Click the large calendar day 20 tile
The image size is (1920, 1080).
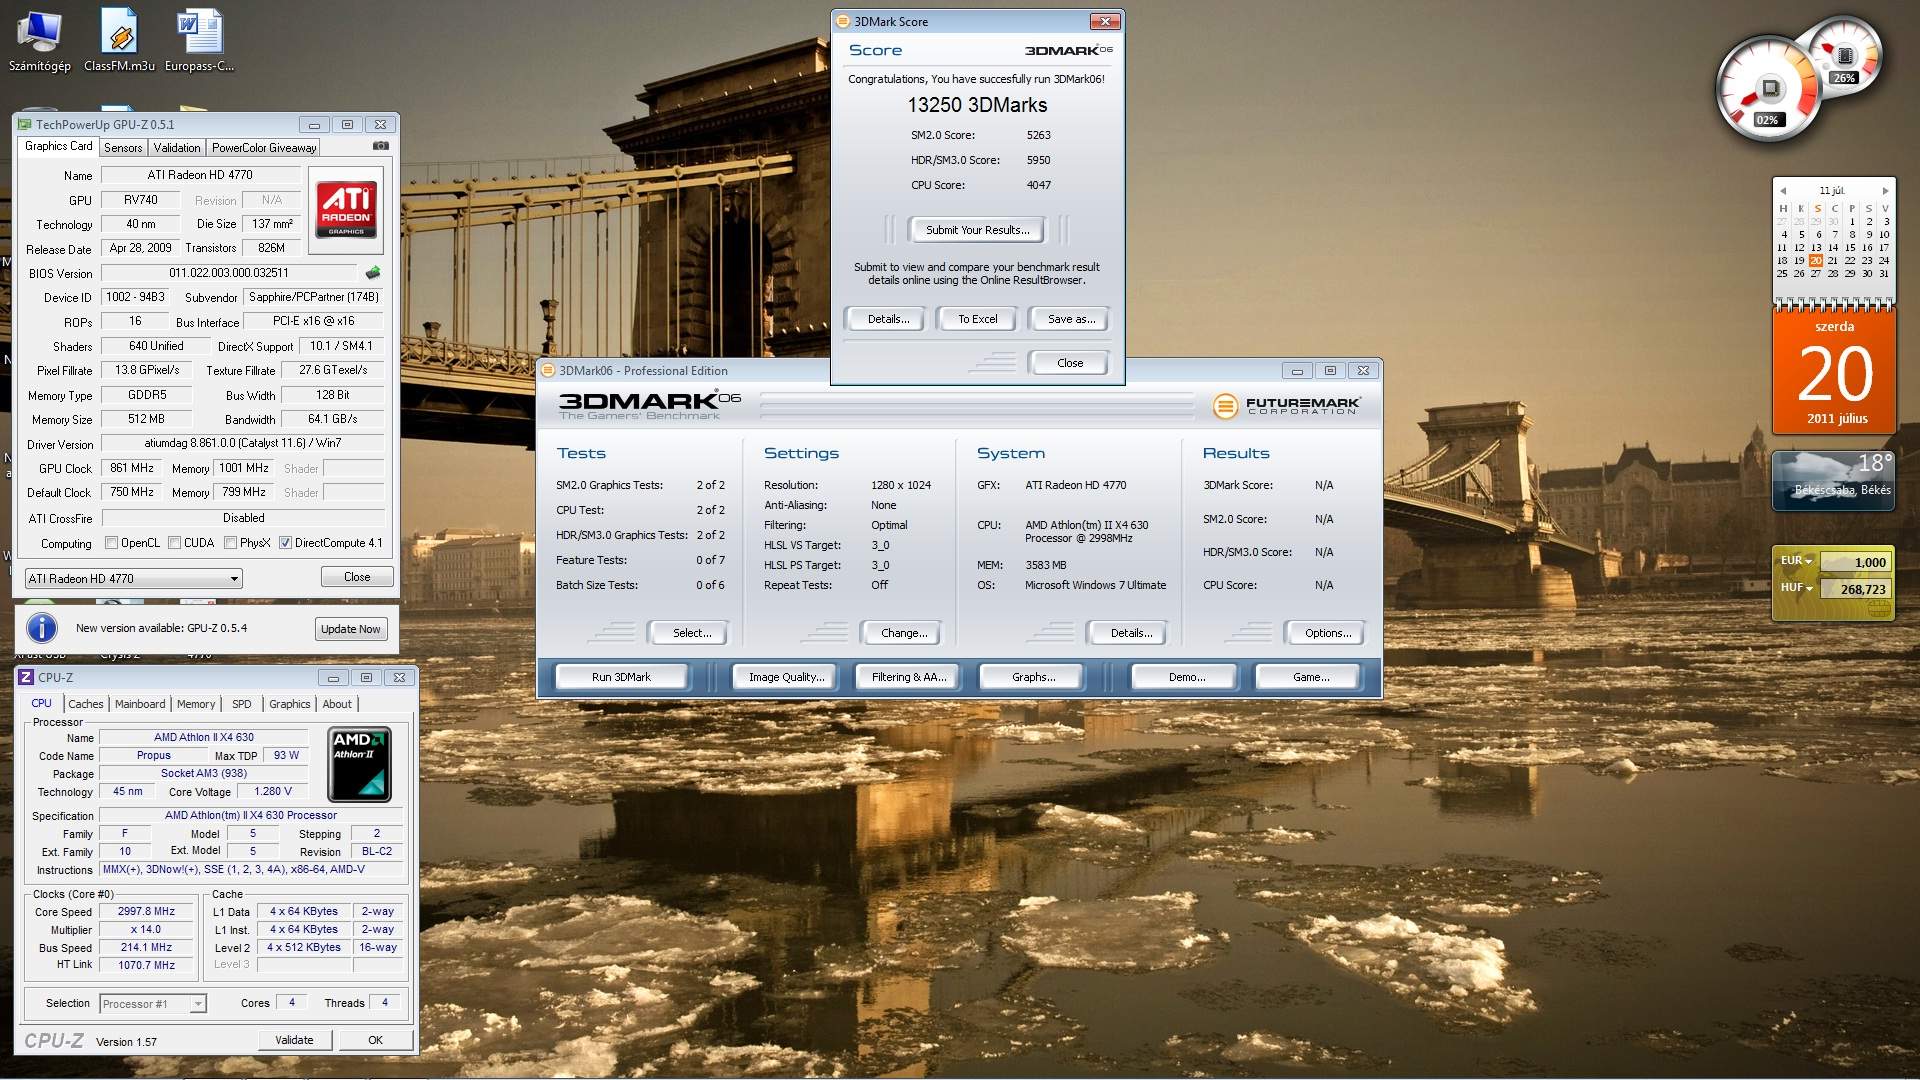pyautogui.click(x=1834, y=372)
